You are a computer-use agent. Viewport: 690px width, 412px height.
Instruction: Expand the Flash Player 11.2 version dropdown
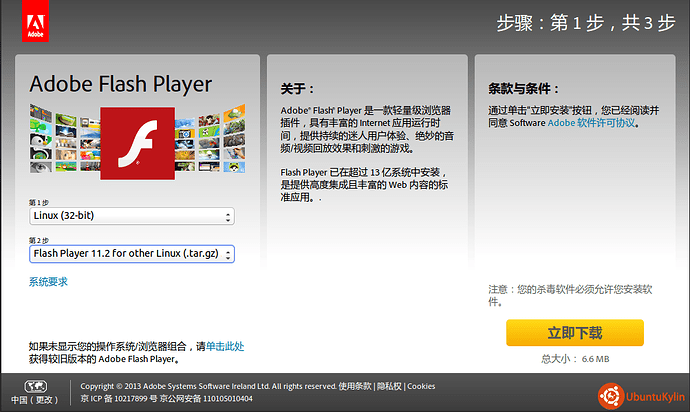131,254
